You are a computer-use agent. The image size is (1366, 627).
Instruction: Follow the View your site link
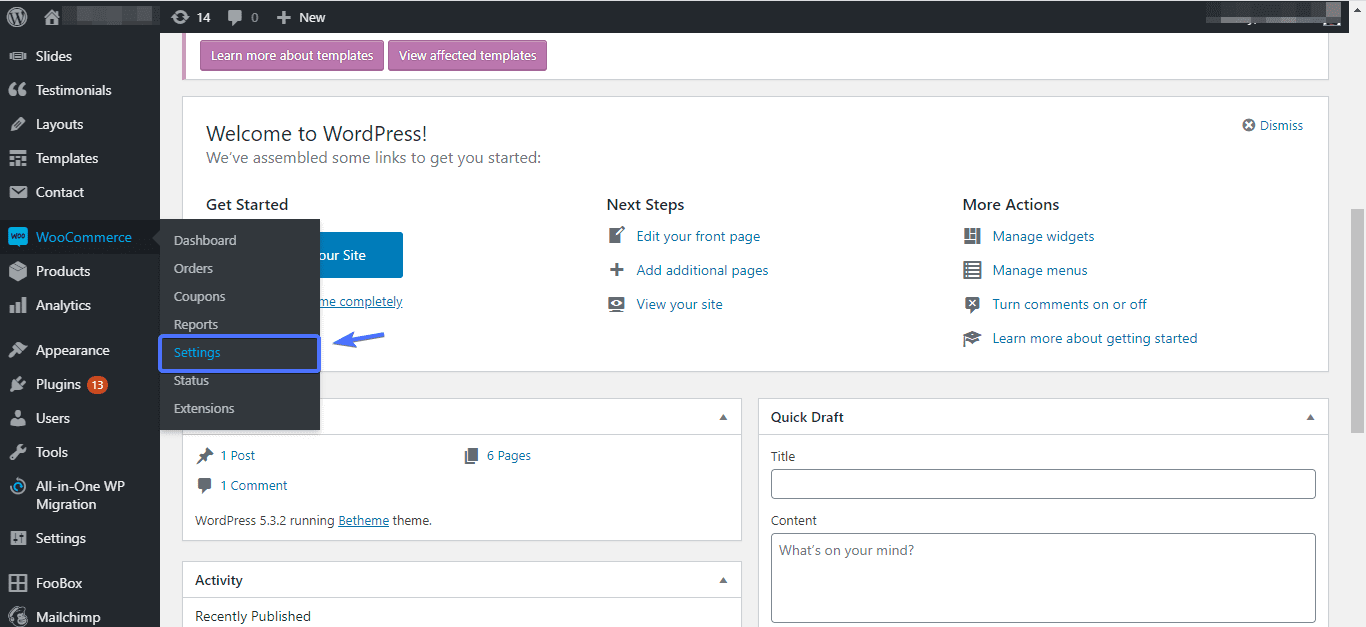680,304
